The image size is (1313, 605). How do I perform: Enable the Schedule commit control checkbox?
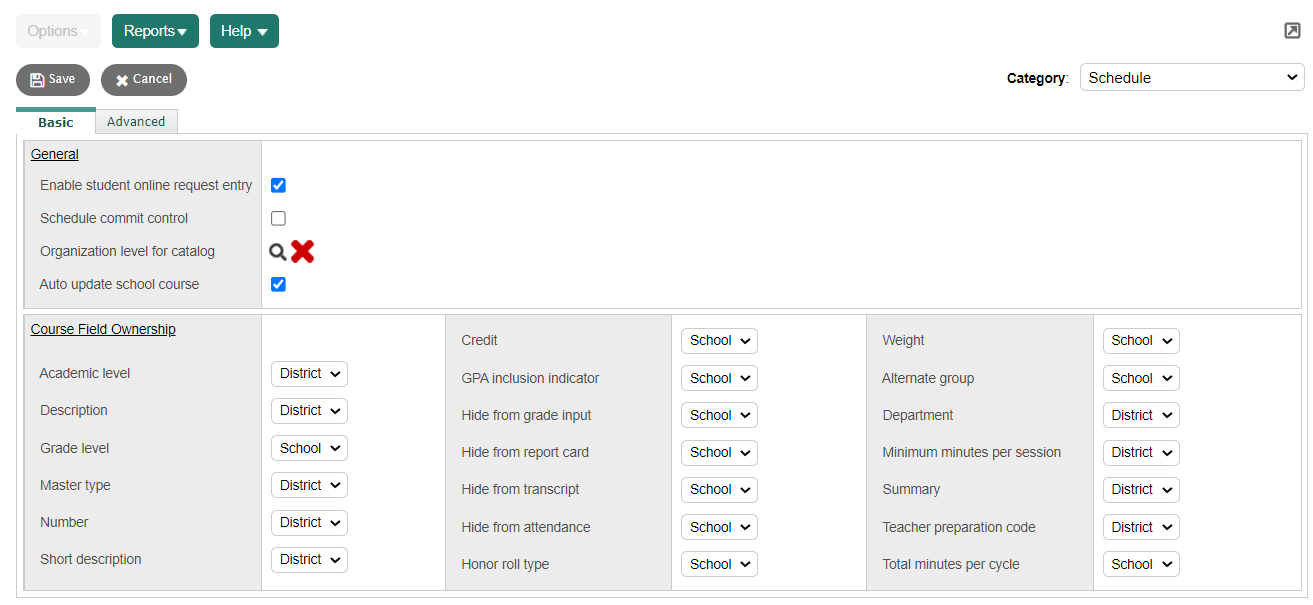277,218
